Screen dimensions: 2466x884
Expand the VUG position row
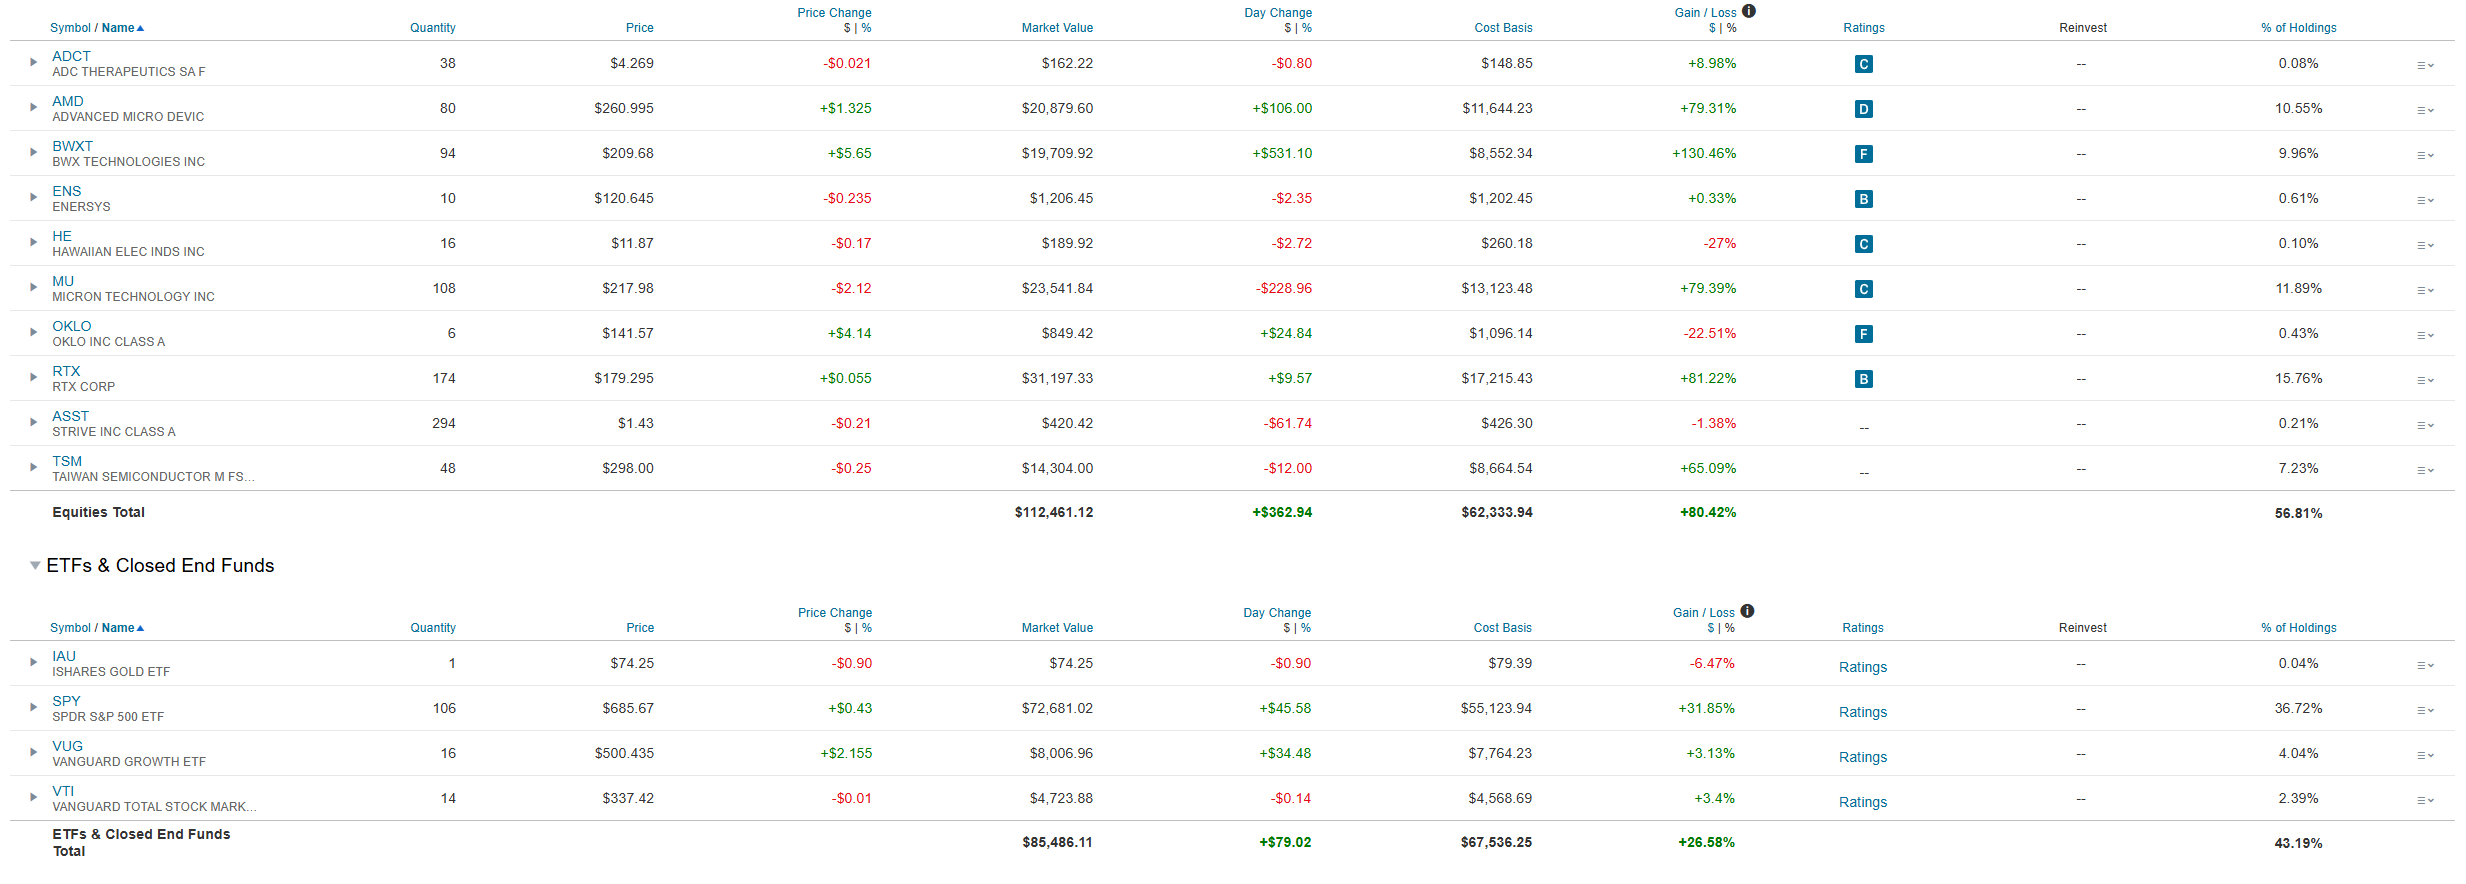point(33,752)
